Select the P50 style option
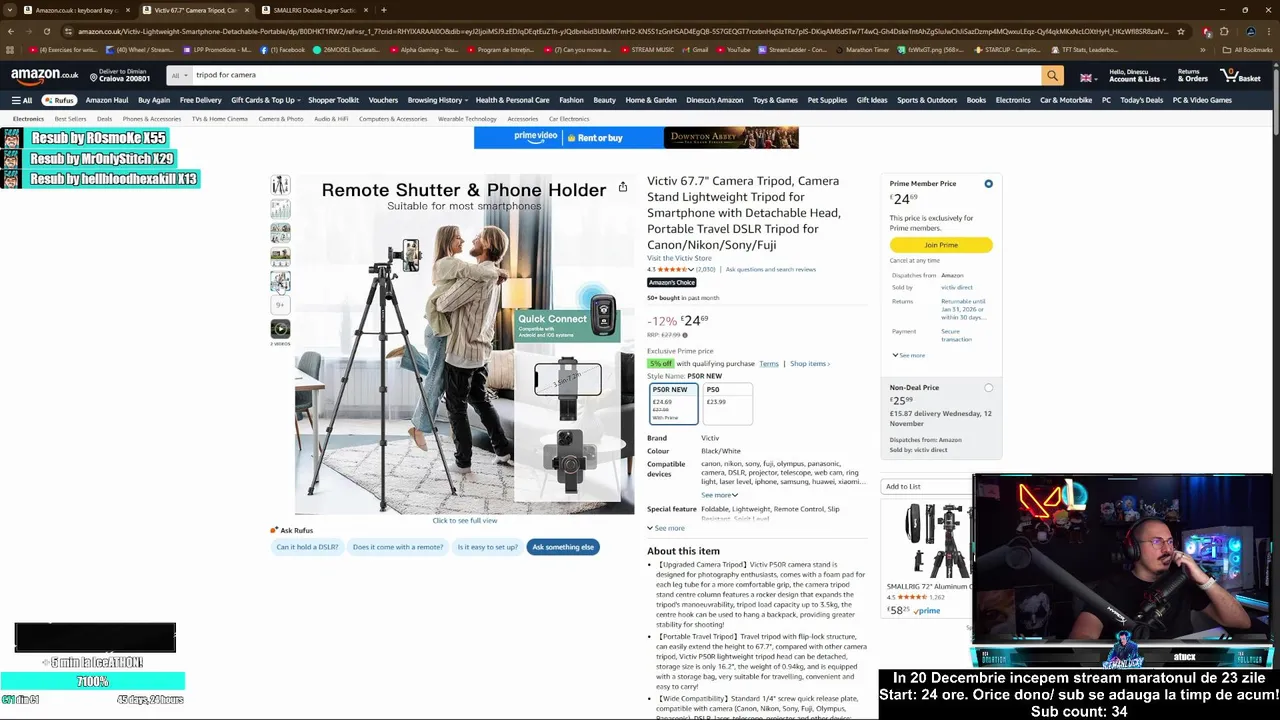 [727, 404]
